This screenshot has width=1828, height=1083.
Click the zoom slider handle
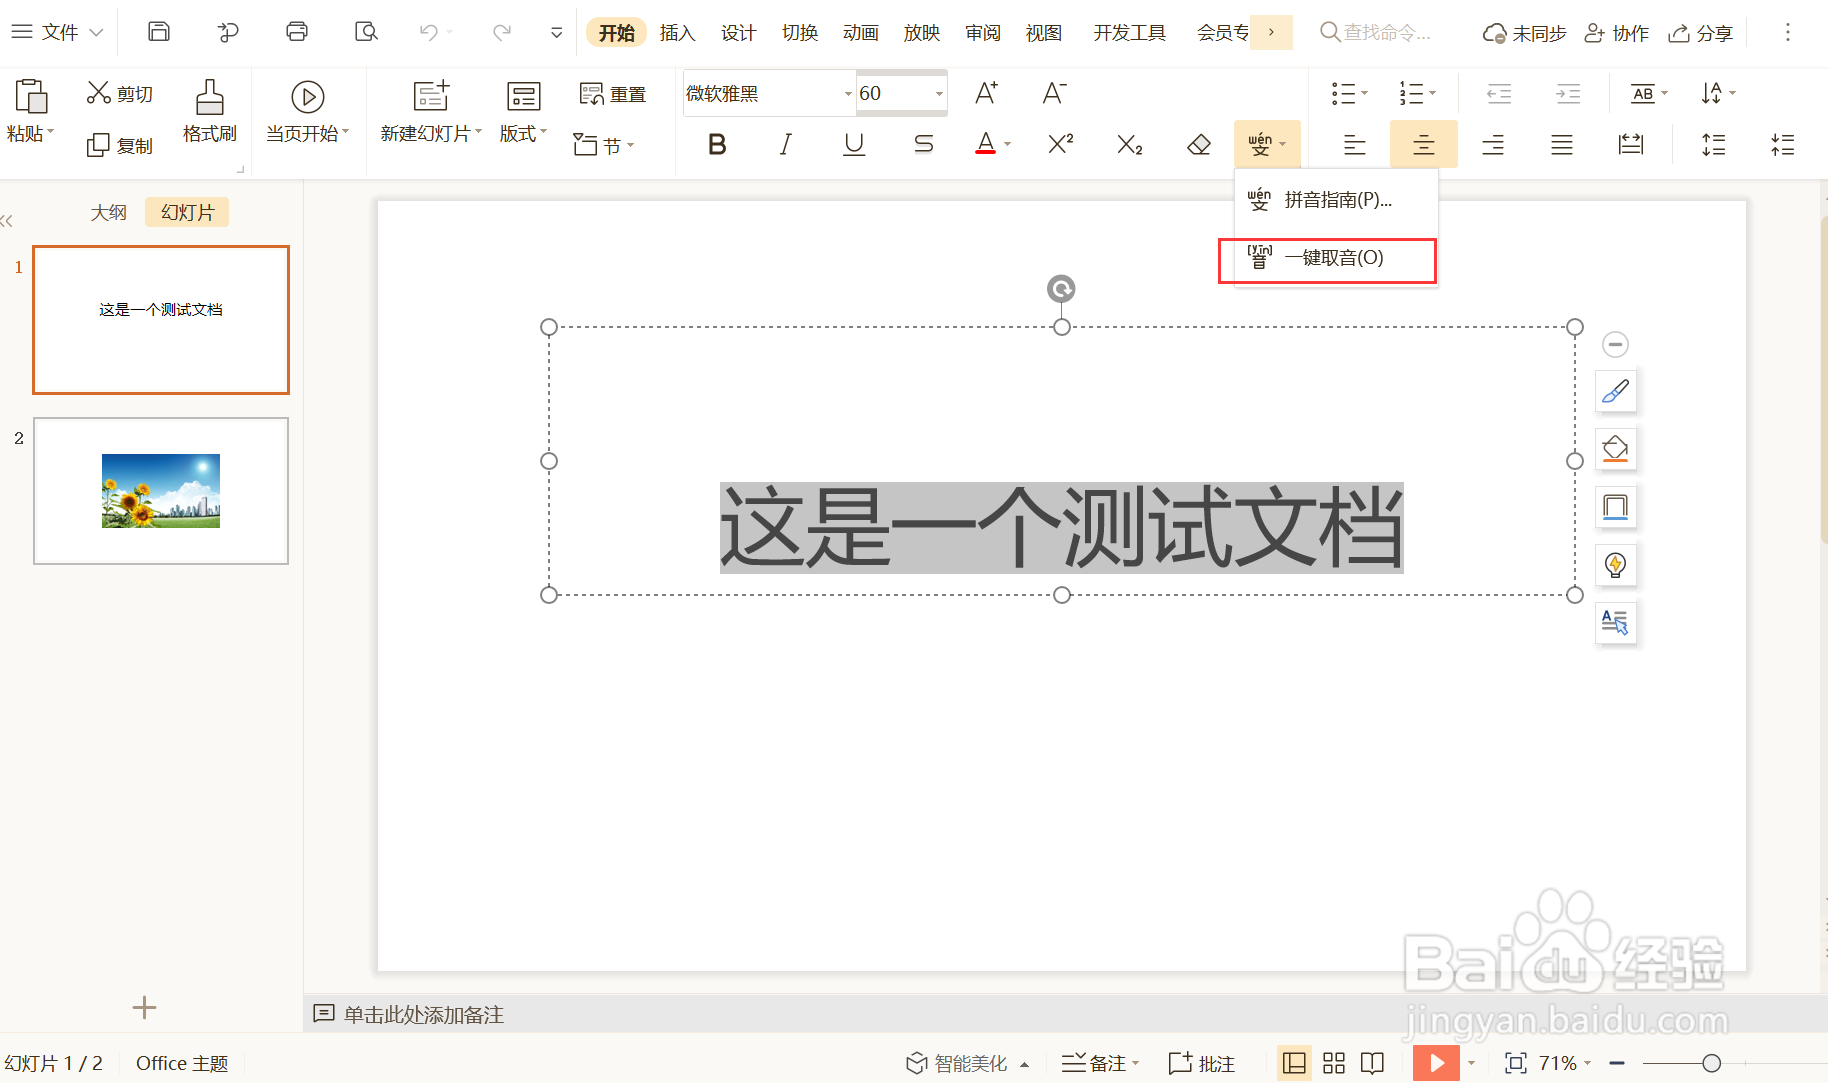coord(1711,1063)
